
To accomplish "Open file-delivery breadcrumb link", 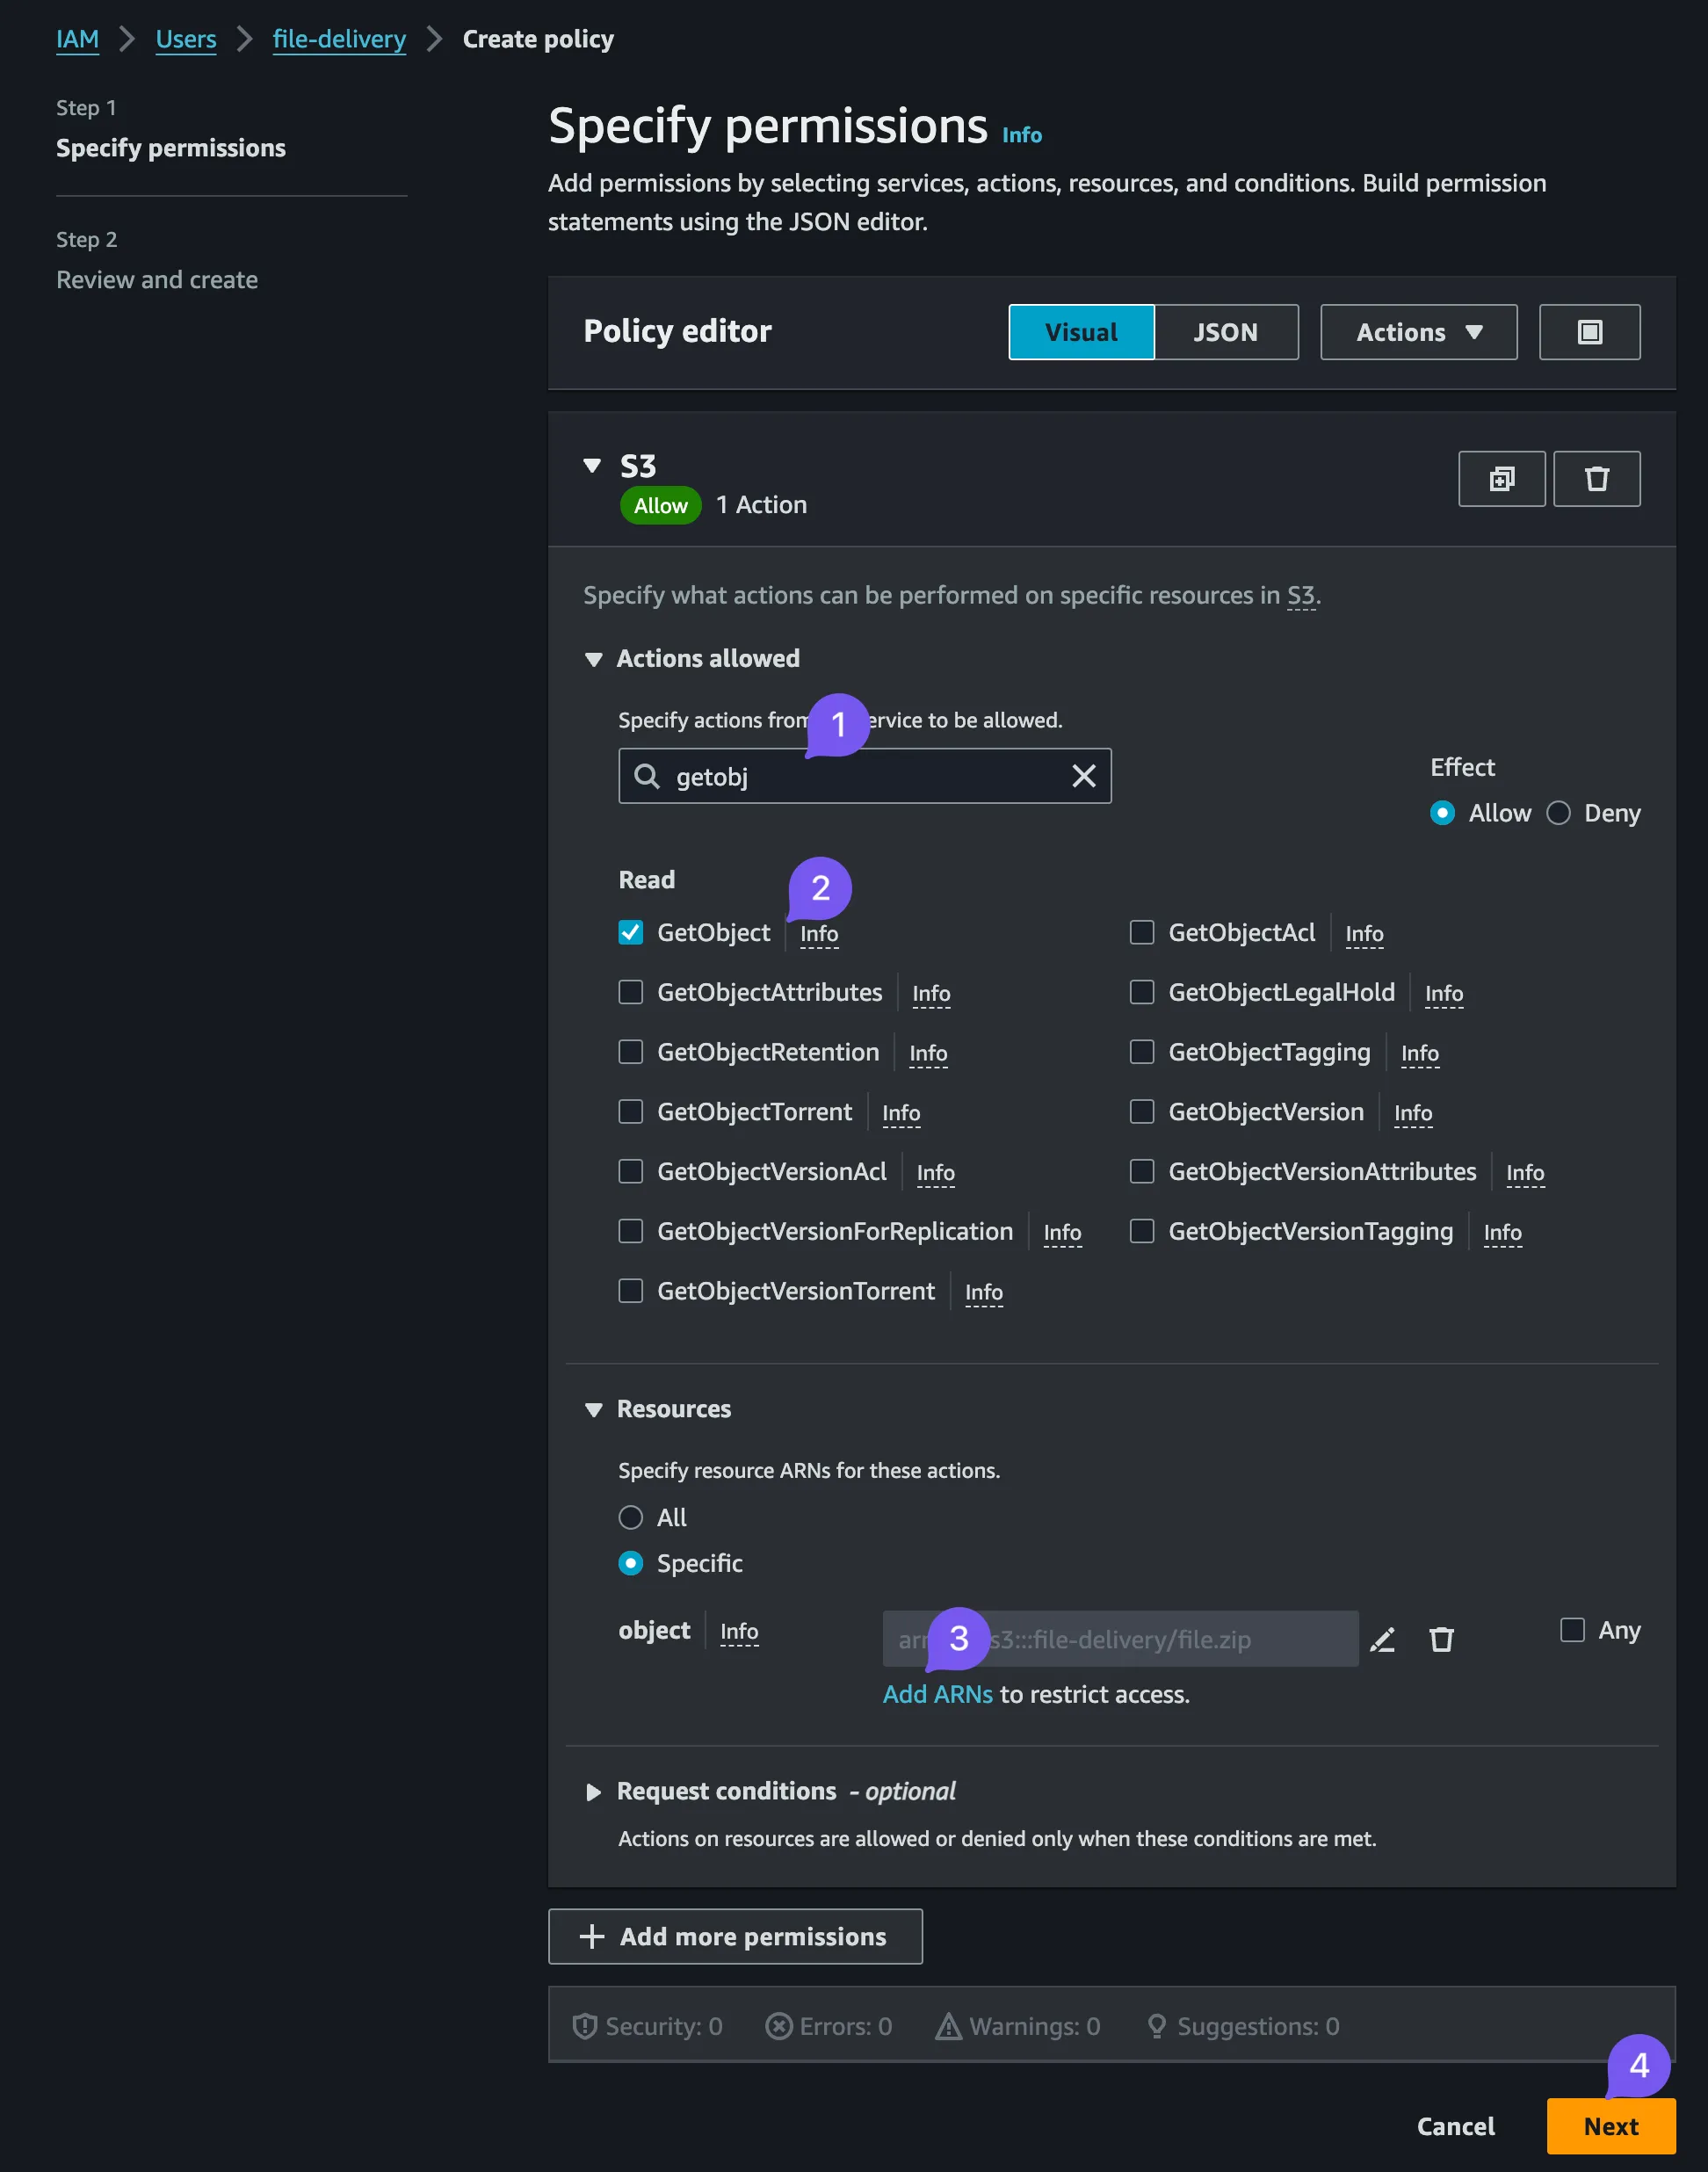I will 339,39.
